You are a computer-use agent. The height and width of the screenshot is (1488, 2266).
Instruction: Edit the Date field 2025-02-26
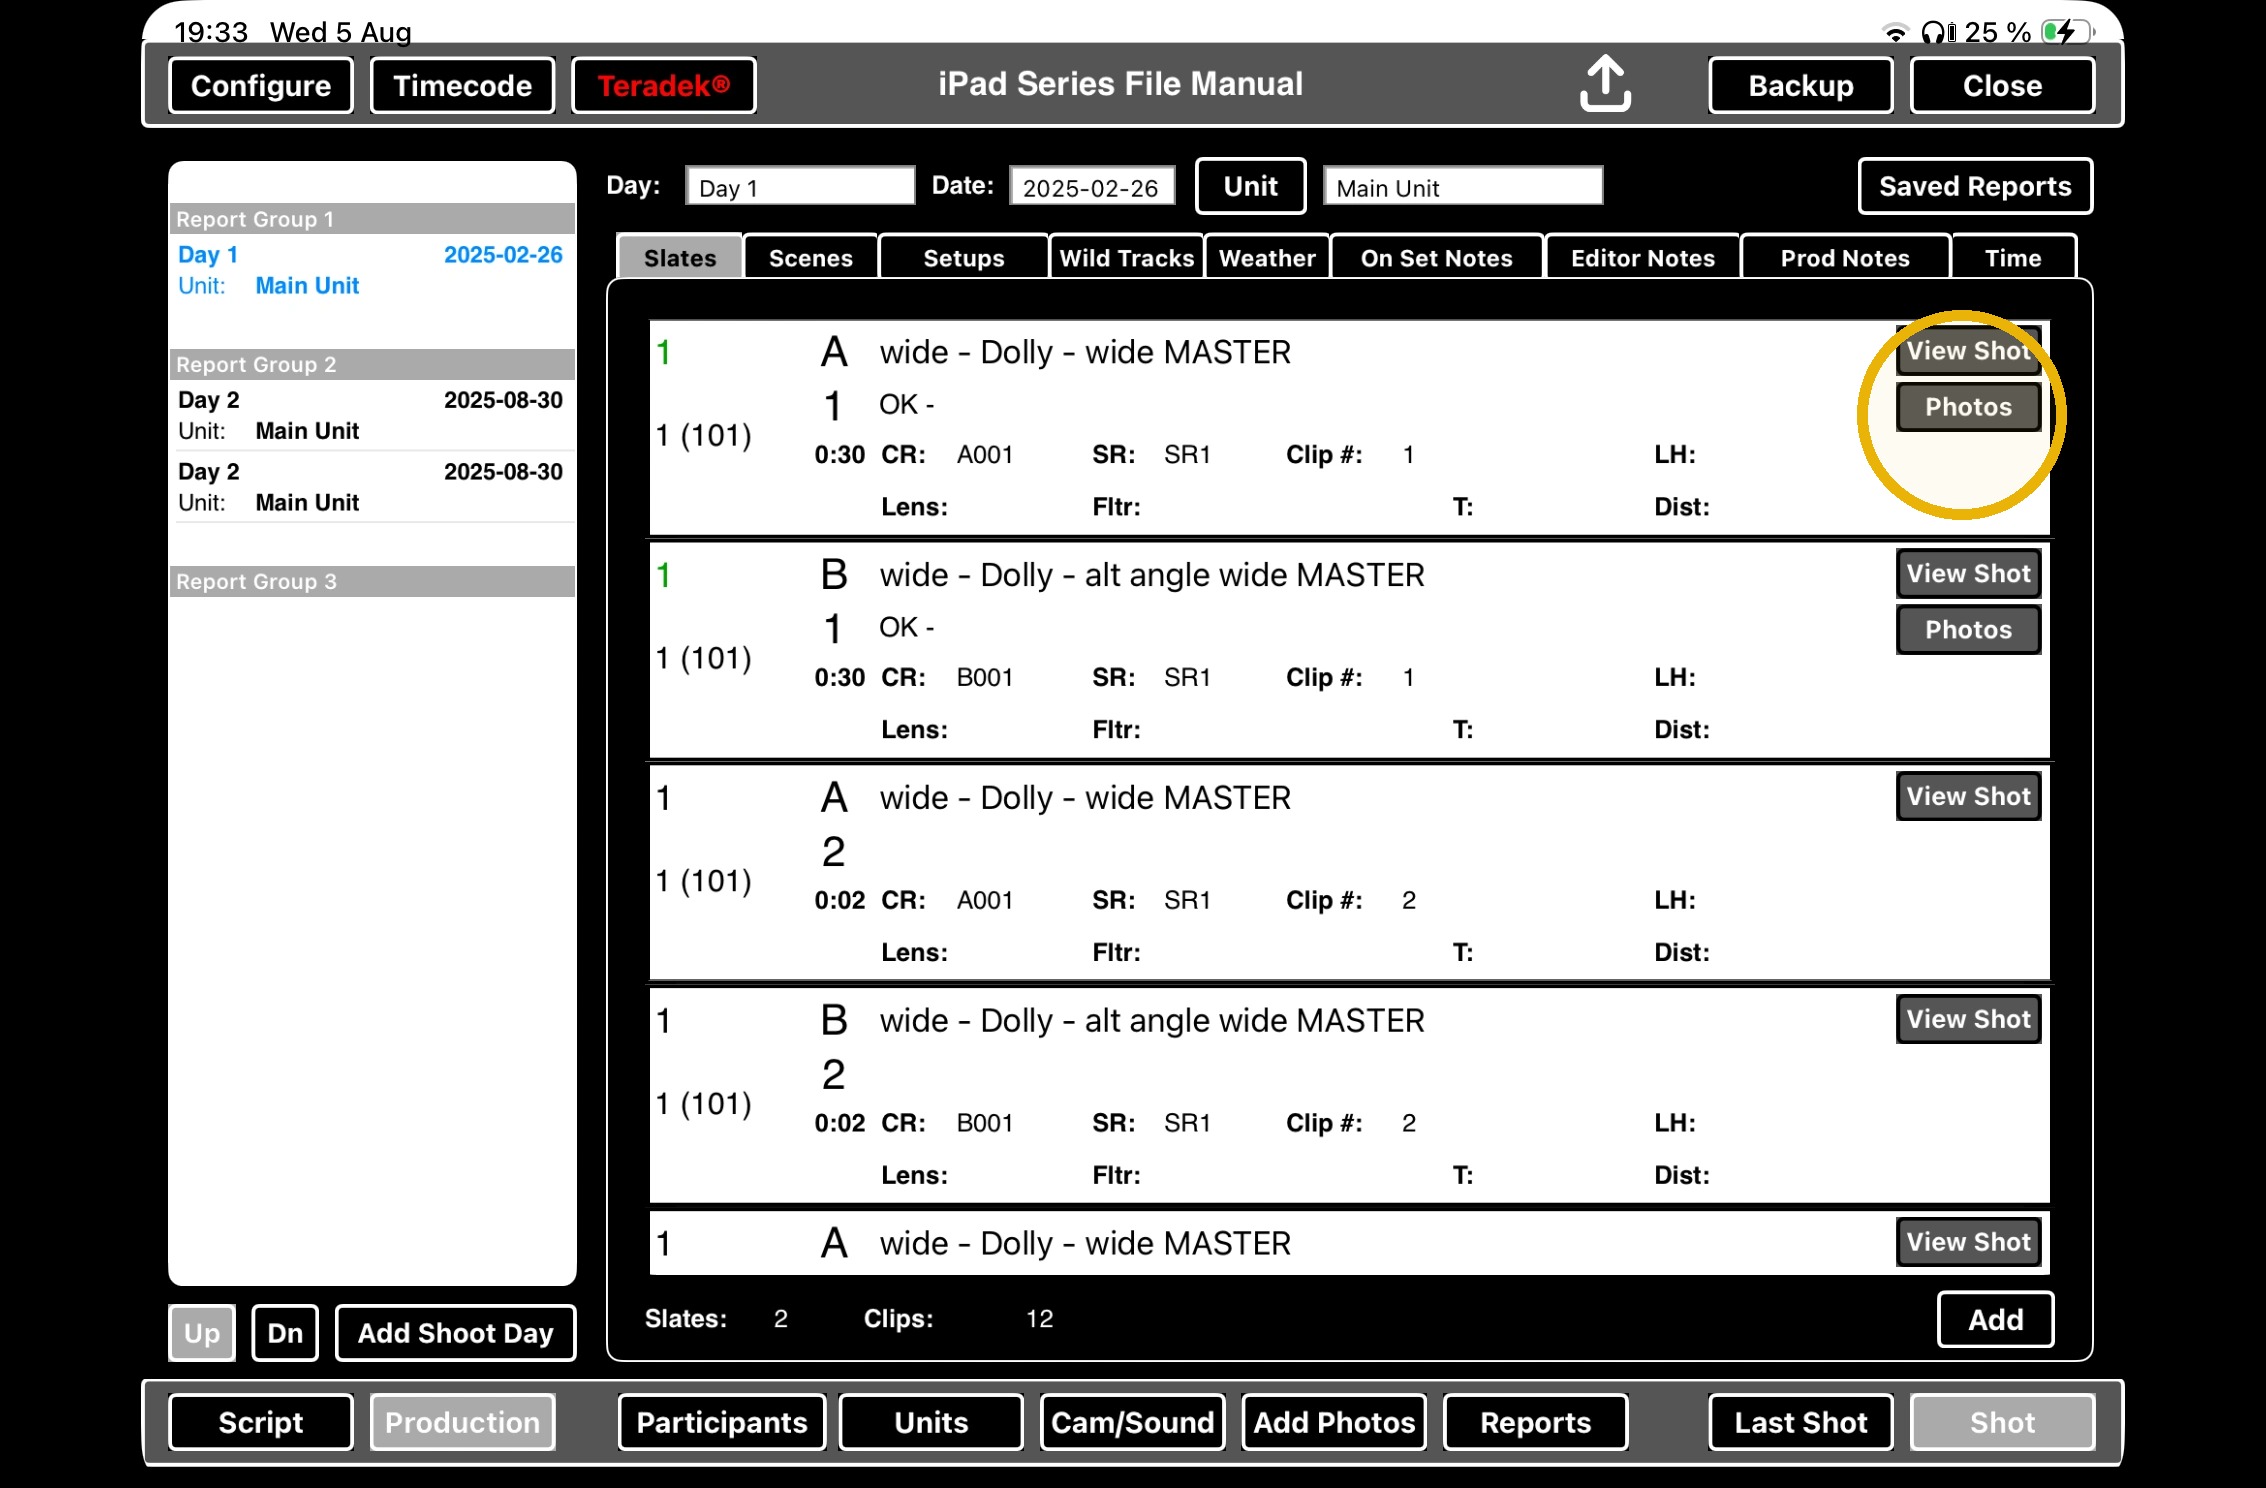click(x=1092, y=187)
